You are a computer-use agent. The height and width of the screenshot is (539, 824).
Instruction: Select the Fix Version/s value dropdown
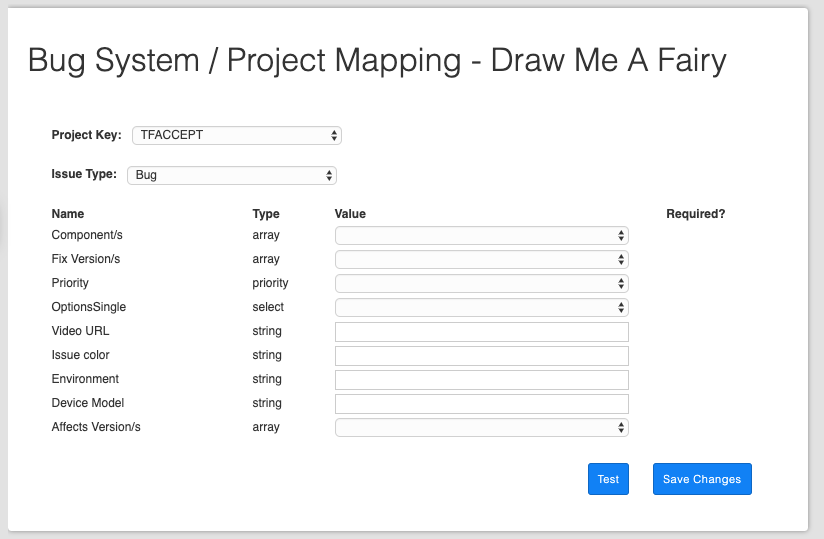481,259
